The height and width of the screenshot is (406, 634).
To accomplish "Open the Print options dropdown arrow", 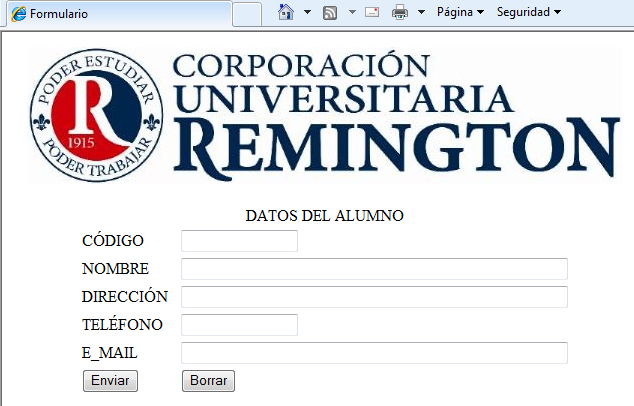I will tap(421, 12).
